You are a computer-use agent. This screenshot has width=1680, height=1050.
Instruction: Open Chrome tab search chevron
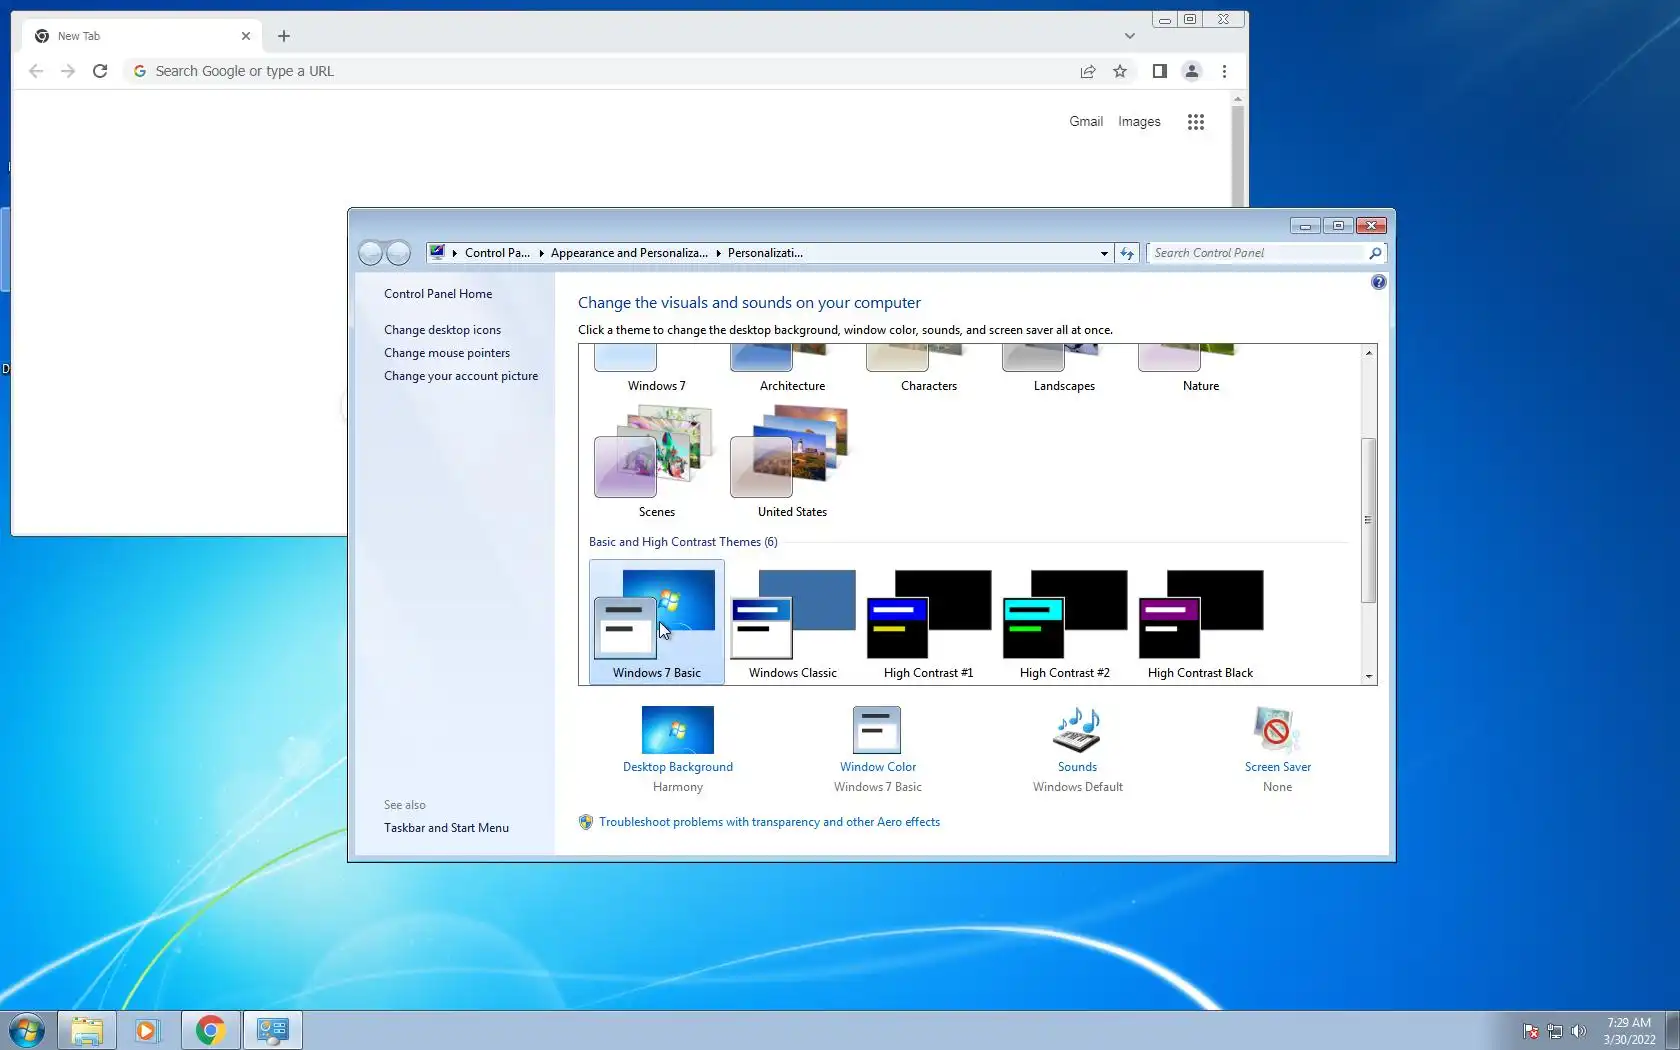[1130, 36]
